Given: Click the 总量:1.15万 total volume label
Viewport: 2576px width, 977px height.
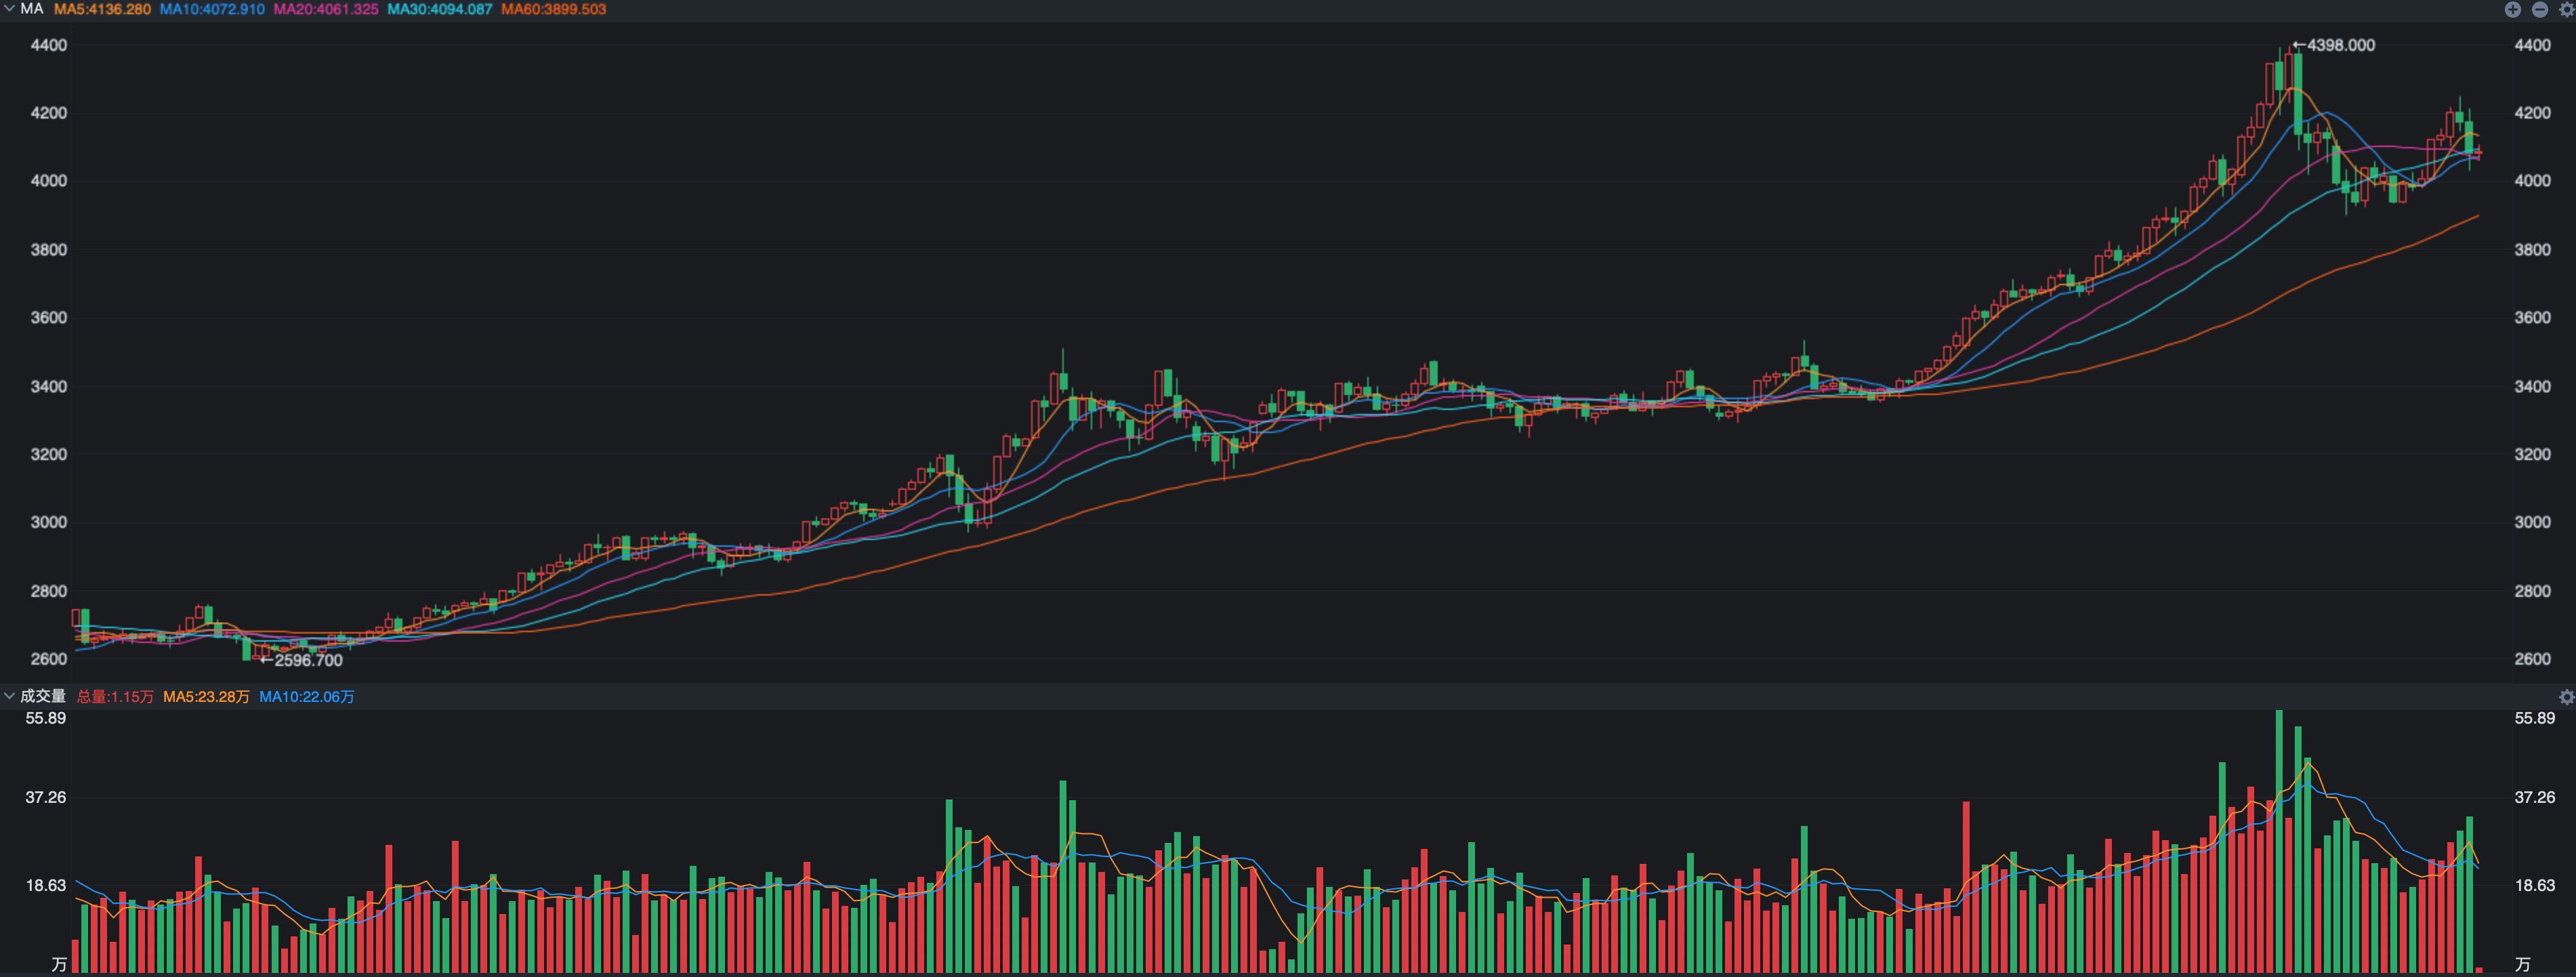Looking at the screenshot, I should 115,697.
